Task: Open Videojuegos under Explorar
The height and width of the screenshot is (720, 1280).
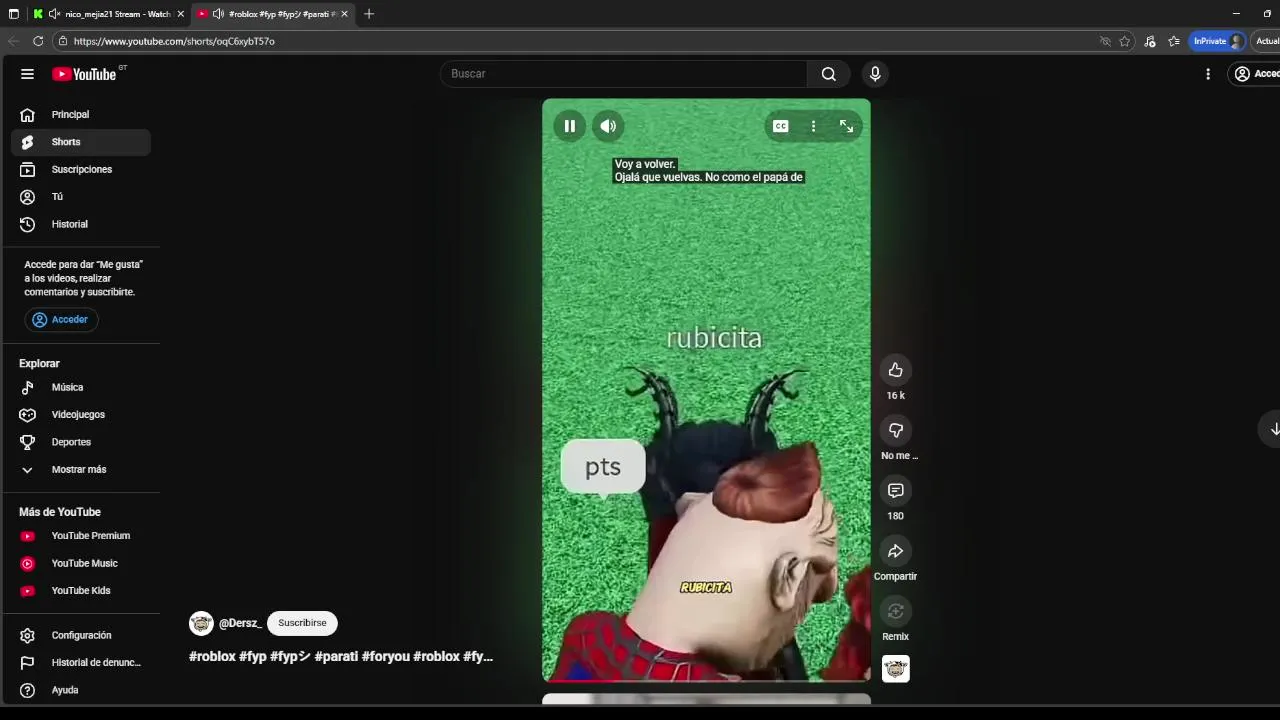Action: [81, 415]
